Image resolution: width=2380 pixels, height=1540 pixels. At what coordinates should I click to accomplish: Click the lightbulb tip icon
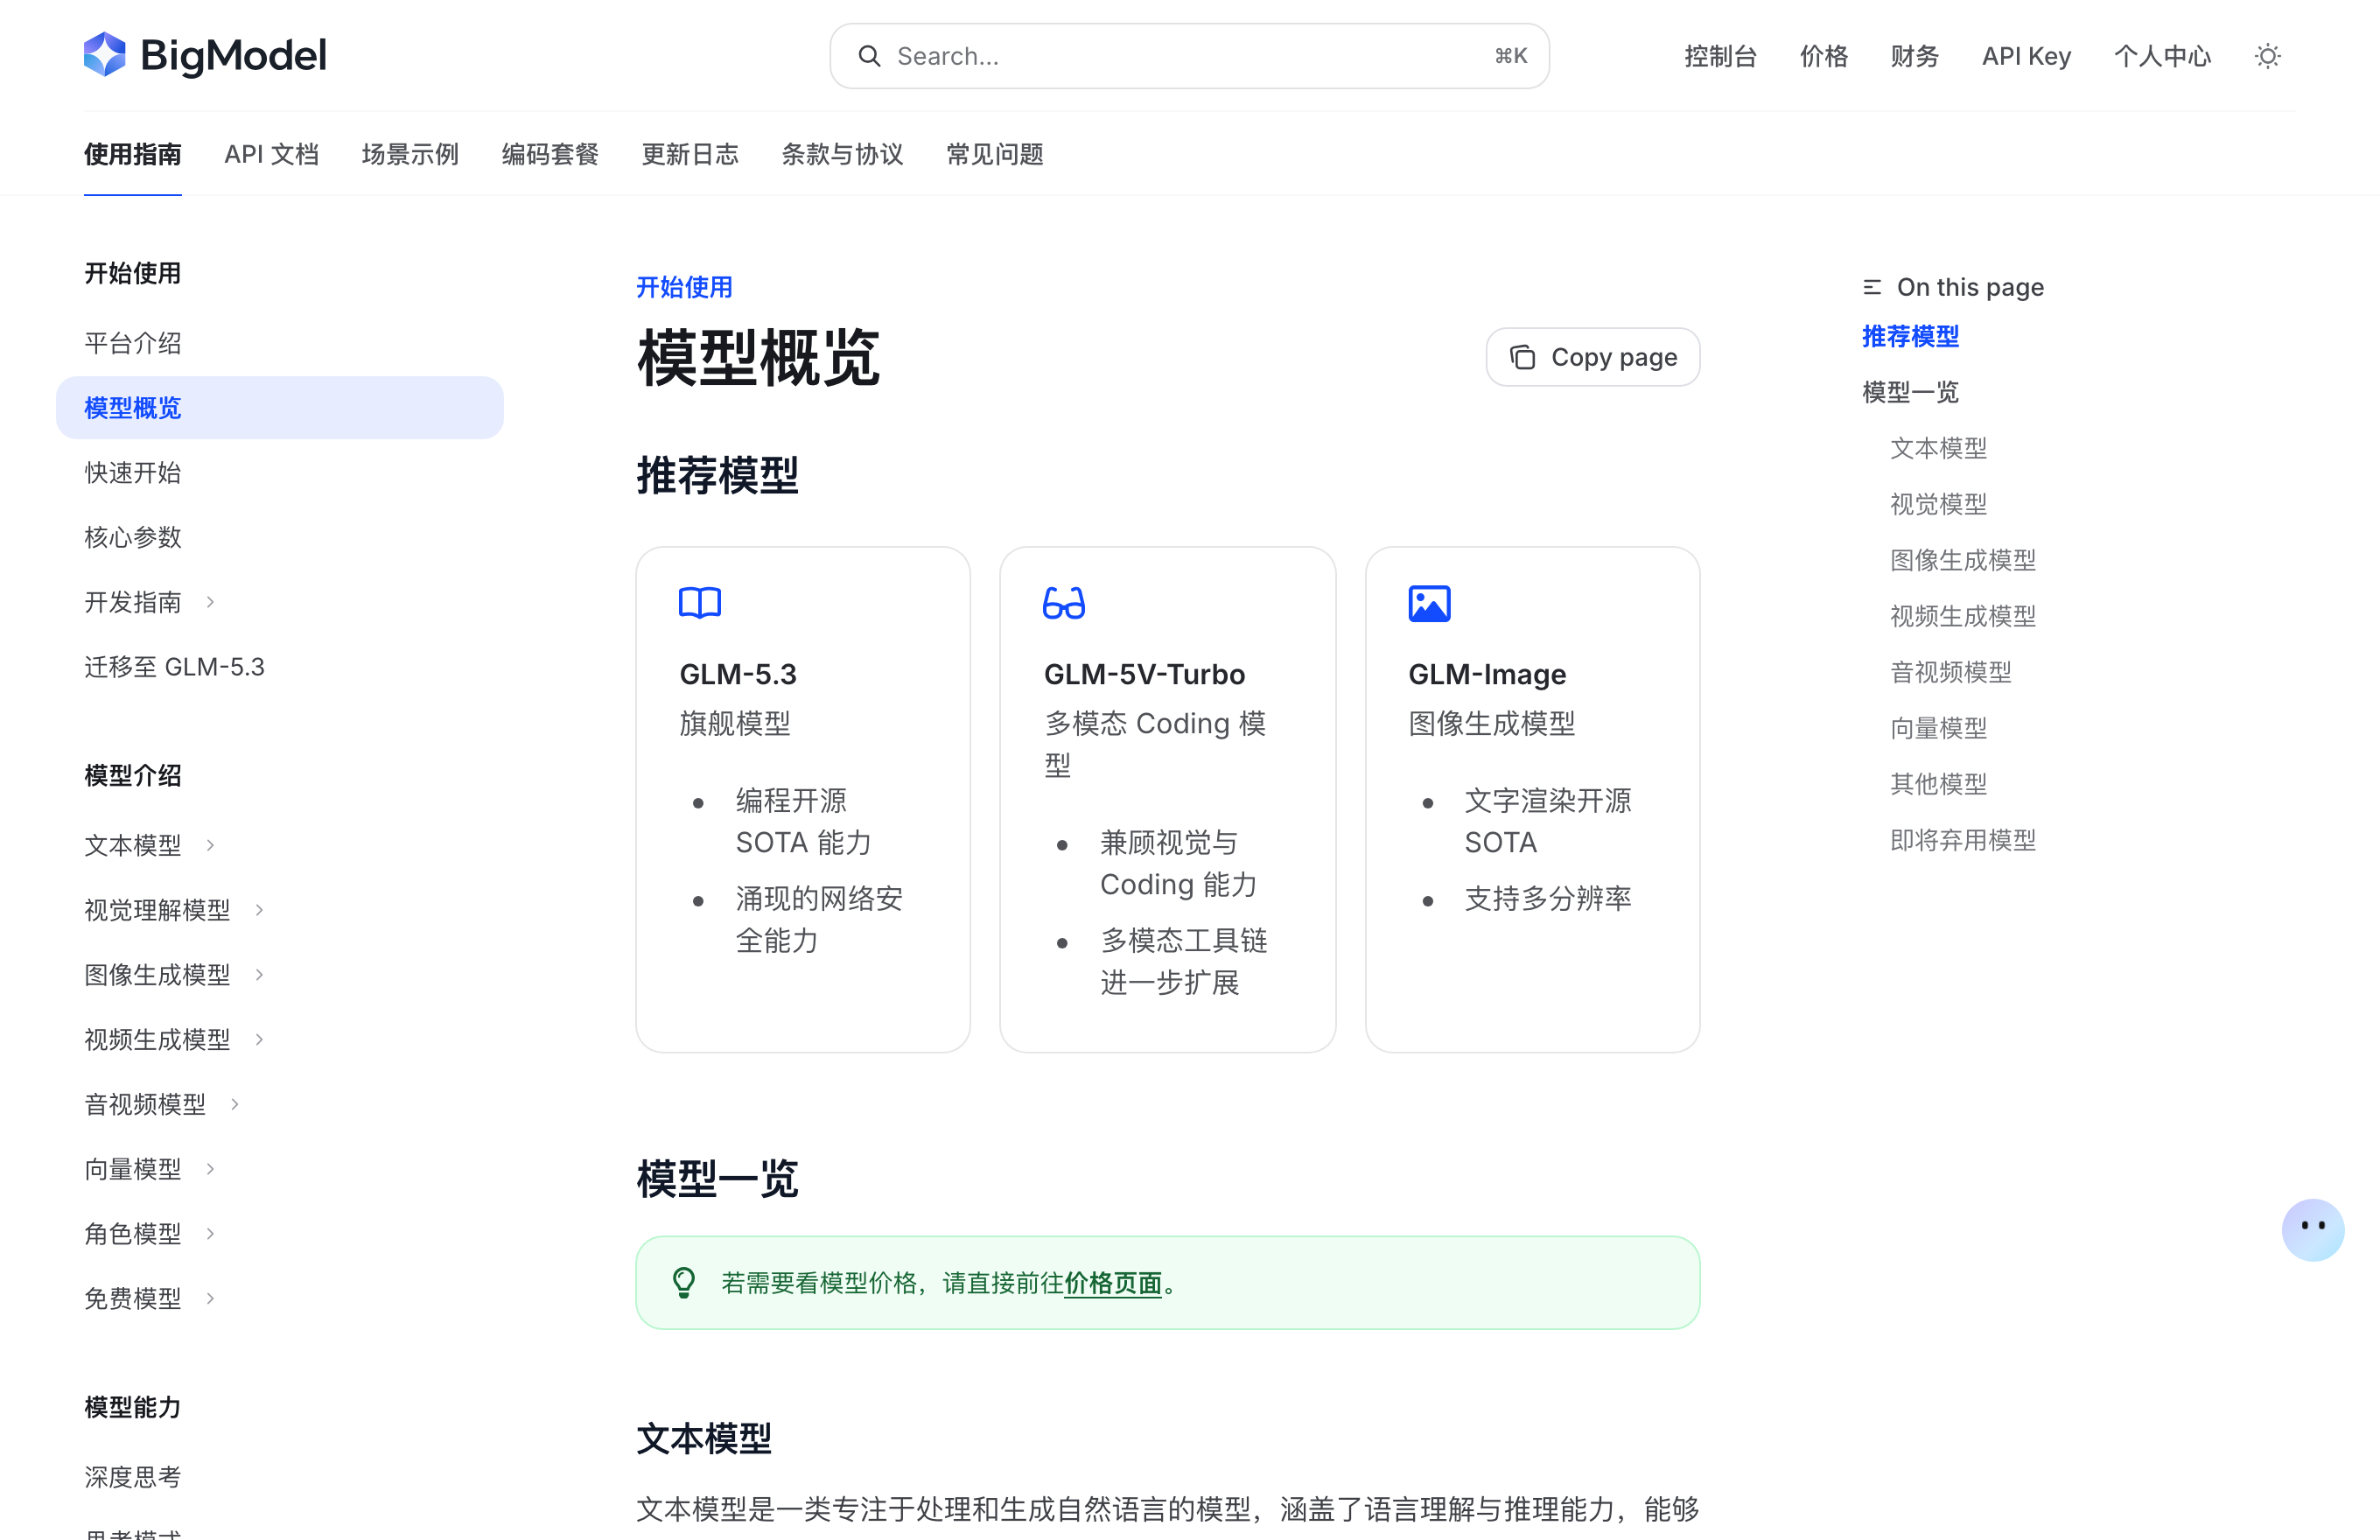tap(684, 1282)
